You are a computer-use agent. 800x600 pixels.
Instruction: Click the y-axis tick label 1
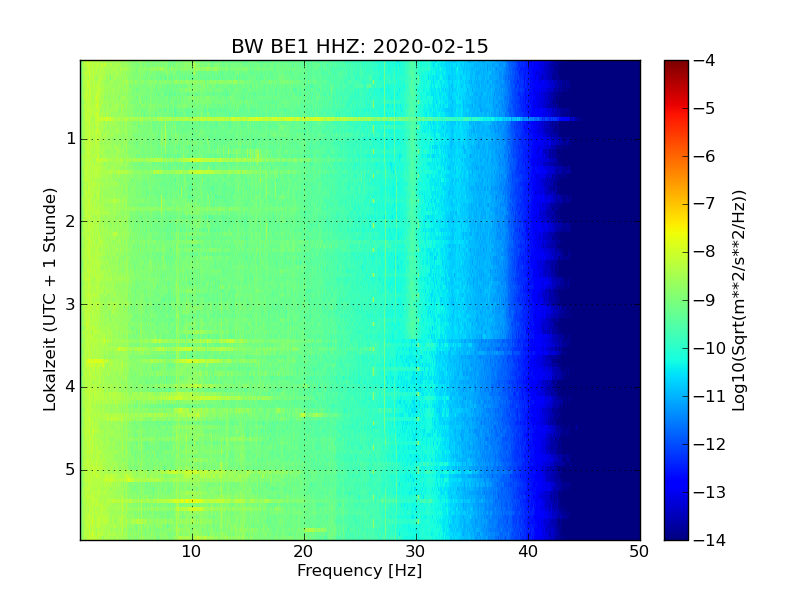click(71, 139)
